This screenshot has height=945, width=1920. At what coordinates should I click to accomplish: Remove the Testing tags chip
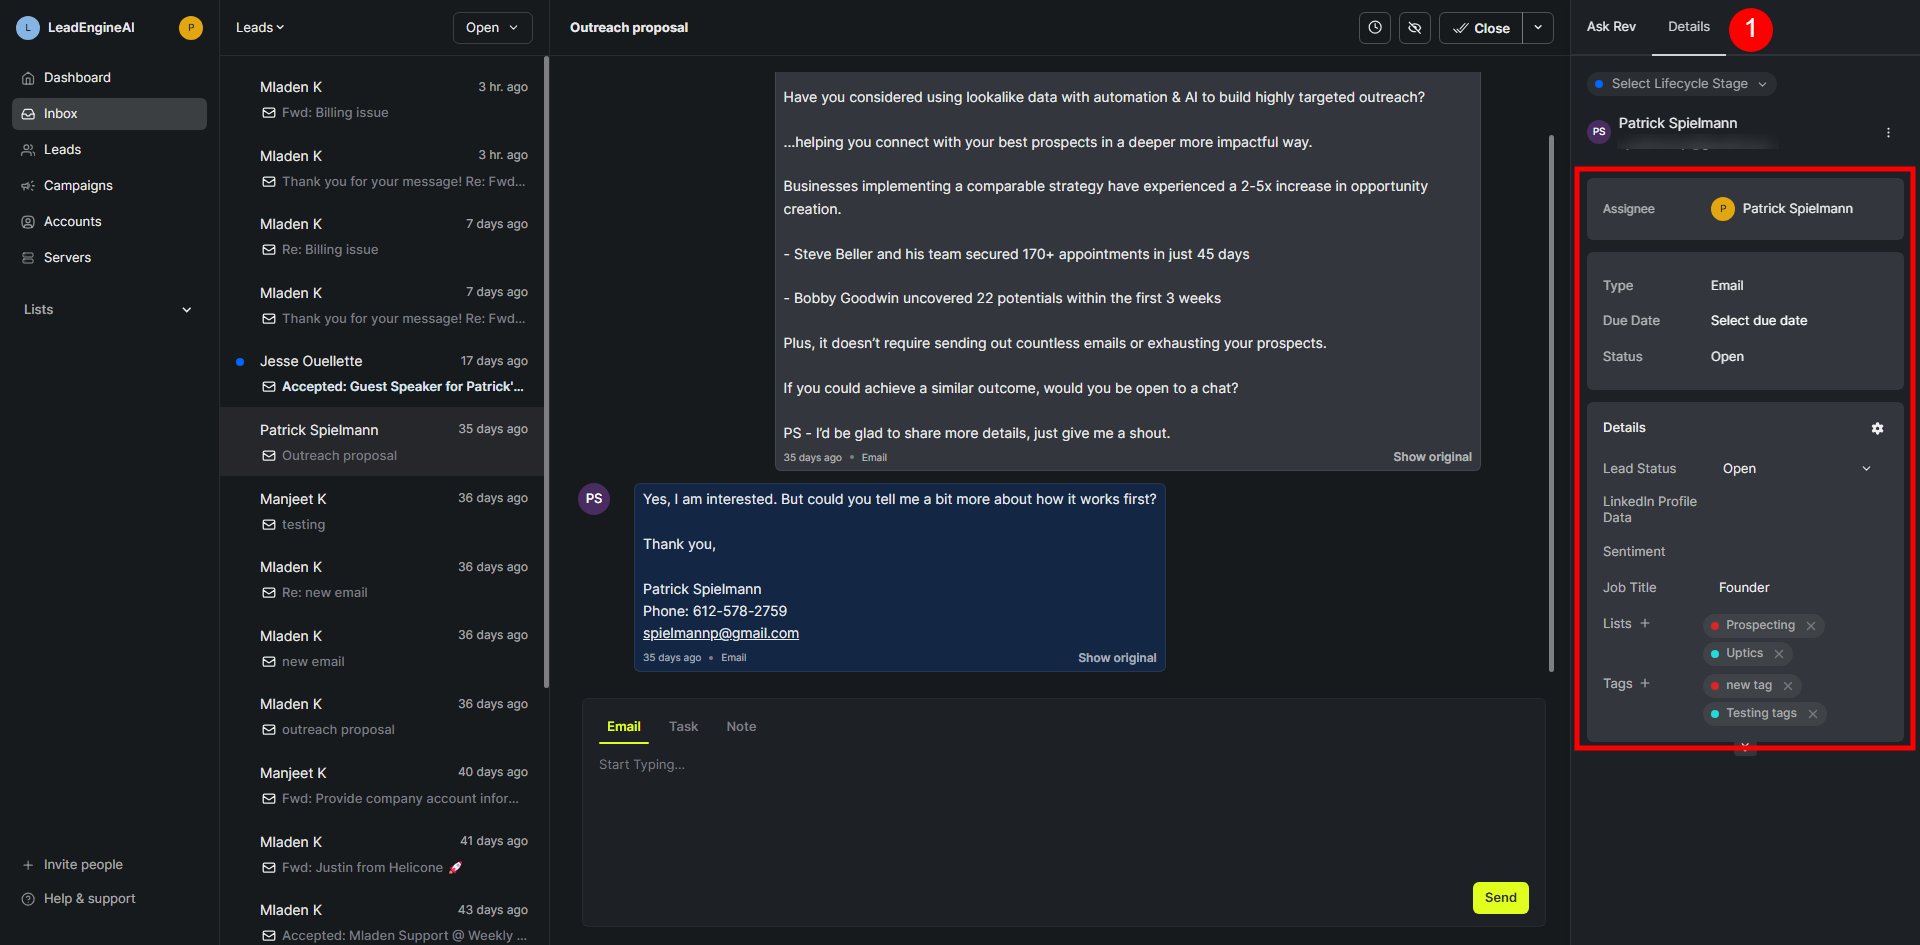1813,714
